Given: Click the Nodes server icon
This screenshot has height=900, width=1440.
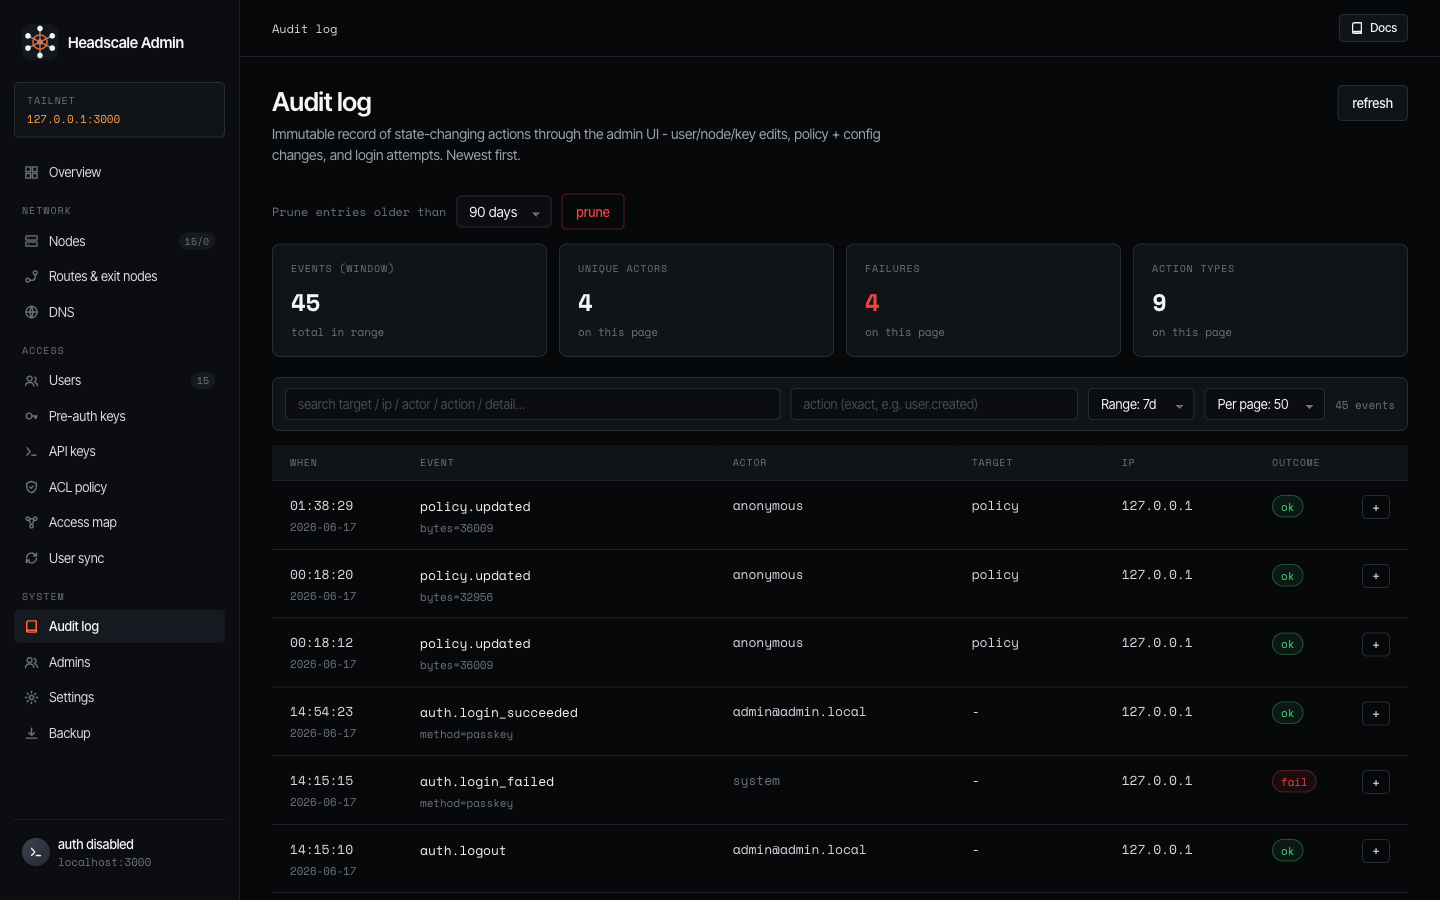Looking at the screenshot, I should coord(31,241).
